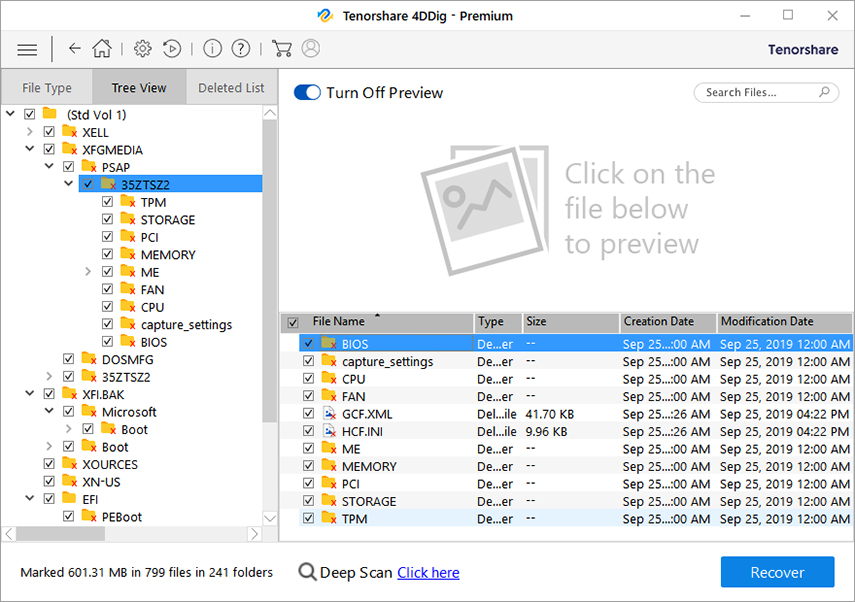Expand the ME folder in tree
The width and height of the screenshot is (855, 602).
(x=88, y=271)
